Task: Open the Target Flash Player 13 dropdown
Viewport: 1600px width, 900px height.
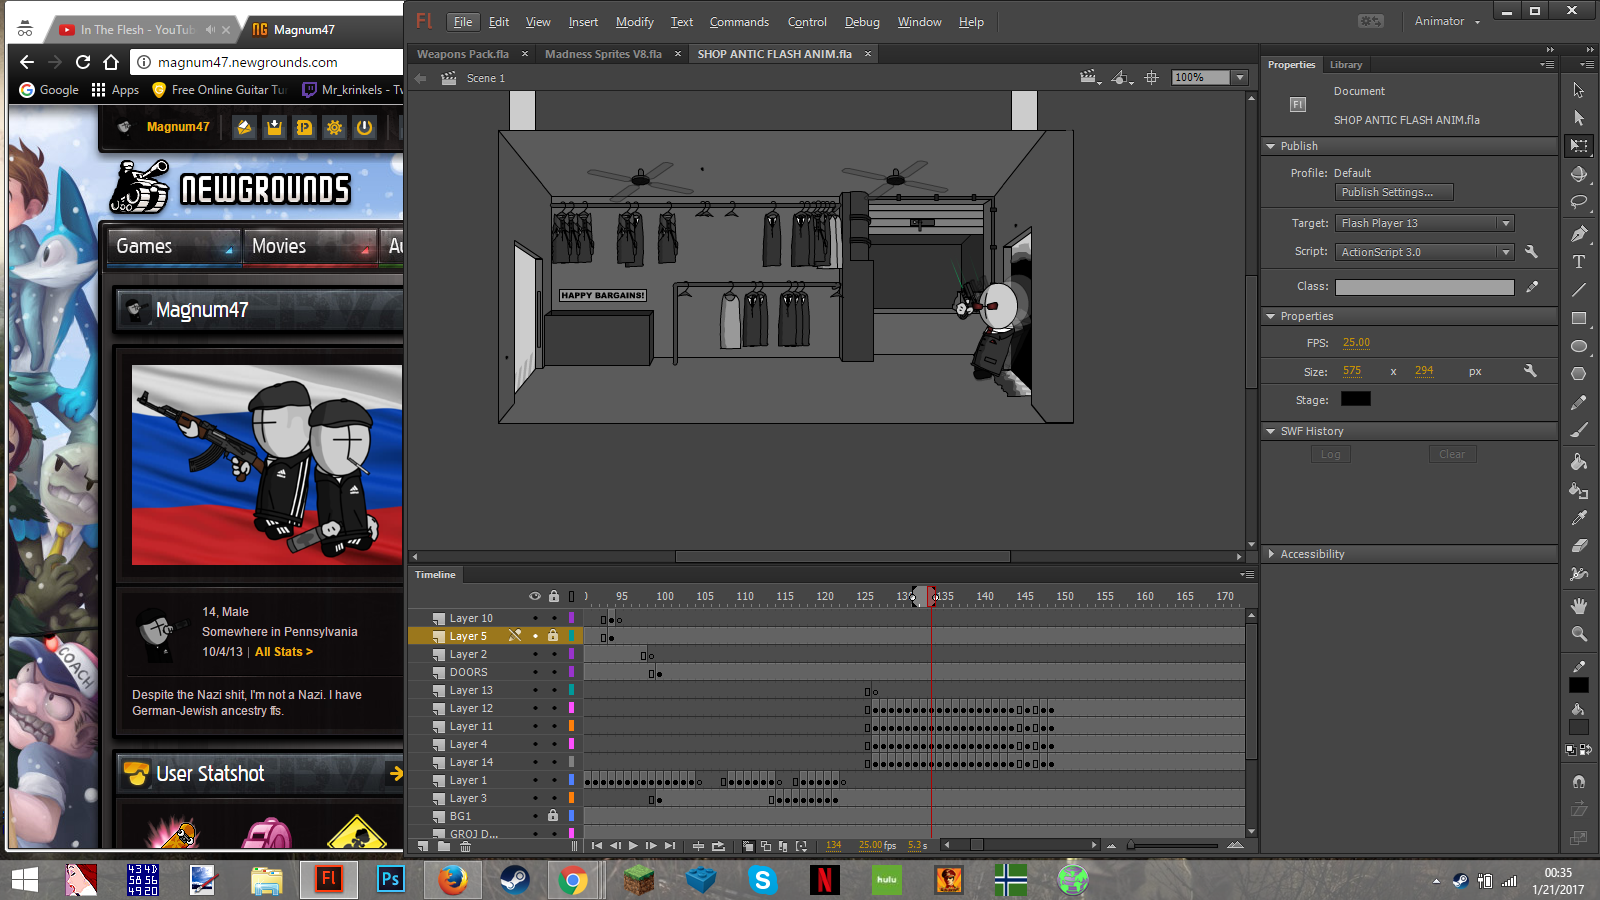Action: coord(1505,223)
